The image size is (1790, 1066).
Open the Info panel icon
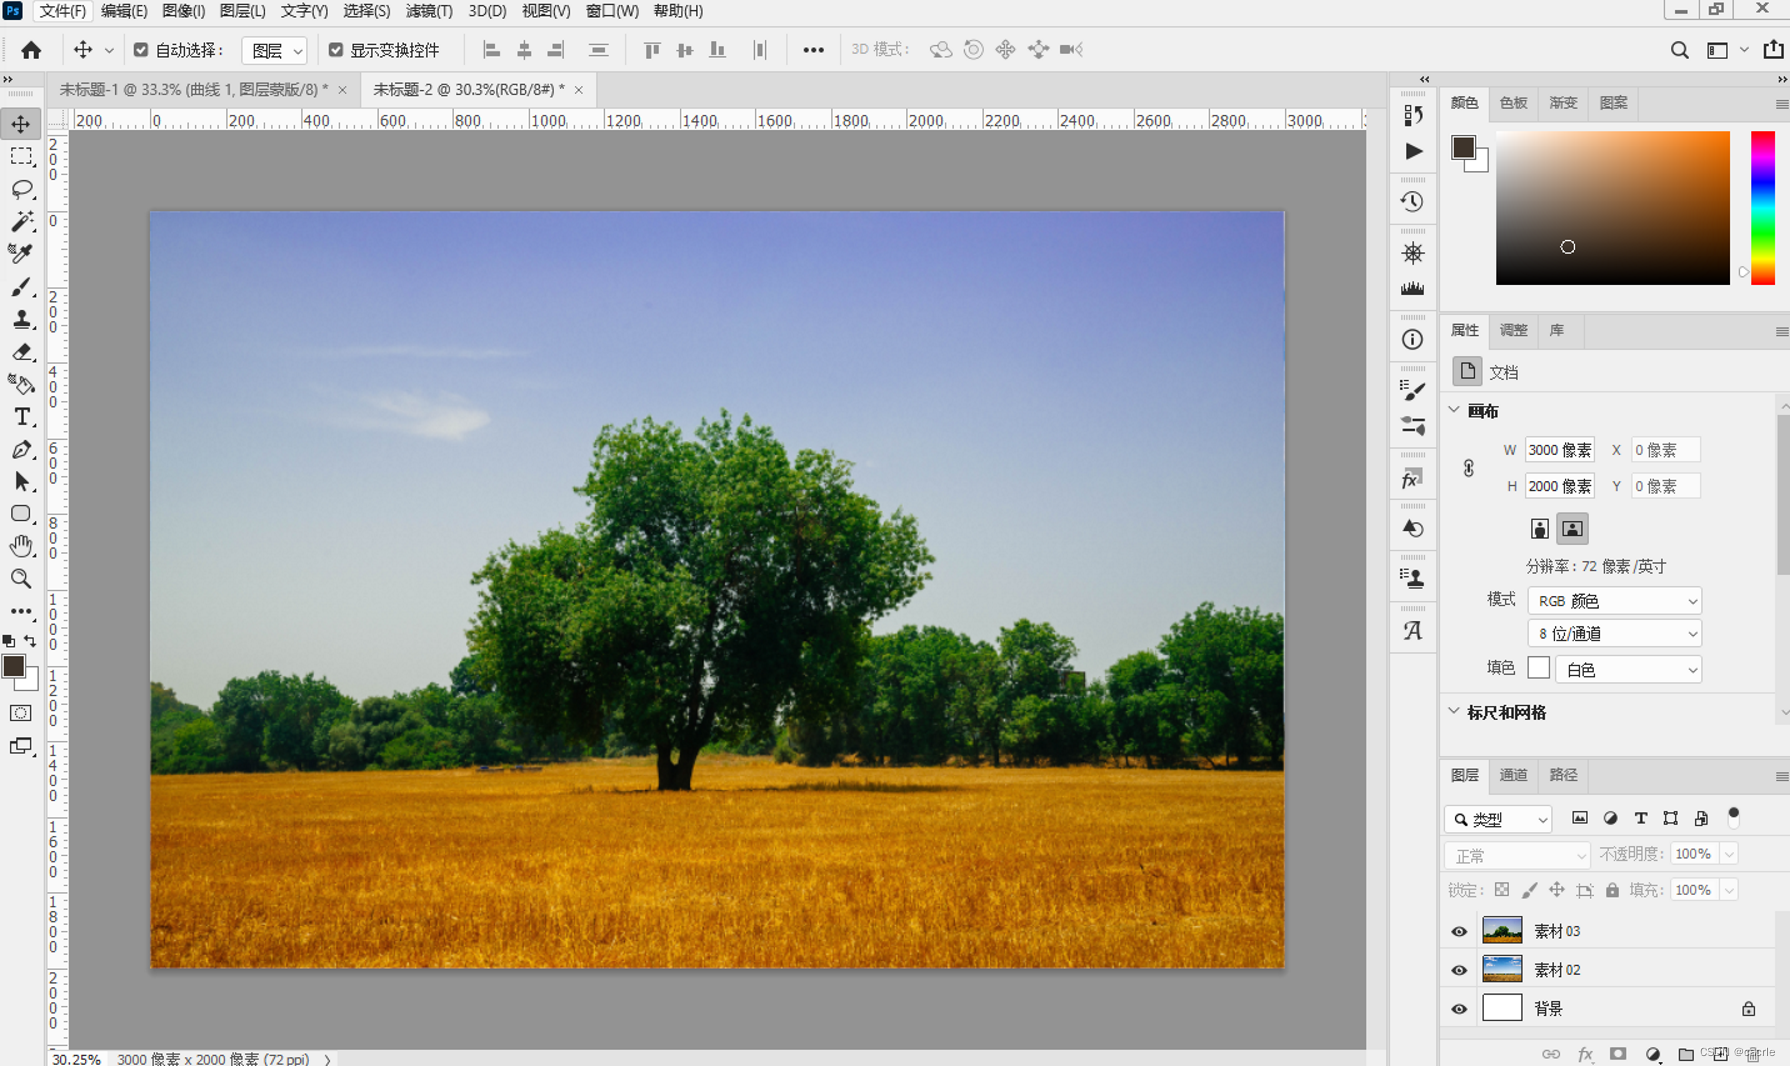point(1412,340)
